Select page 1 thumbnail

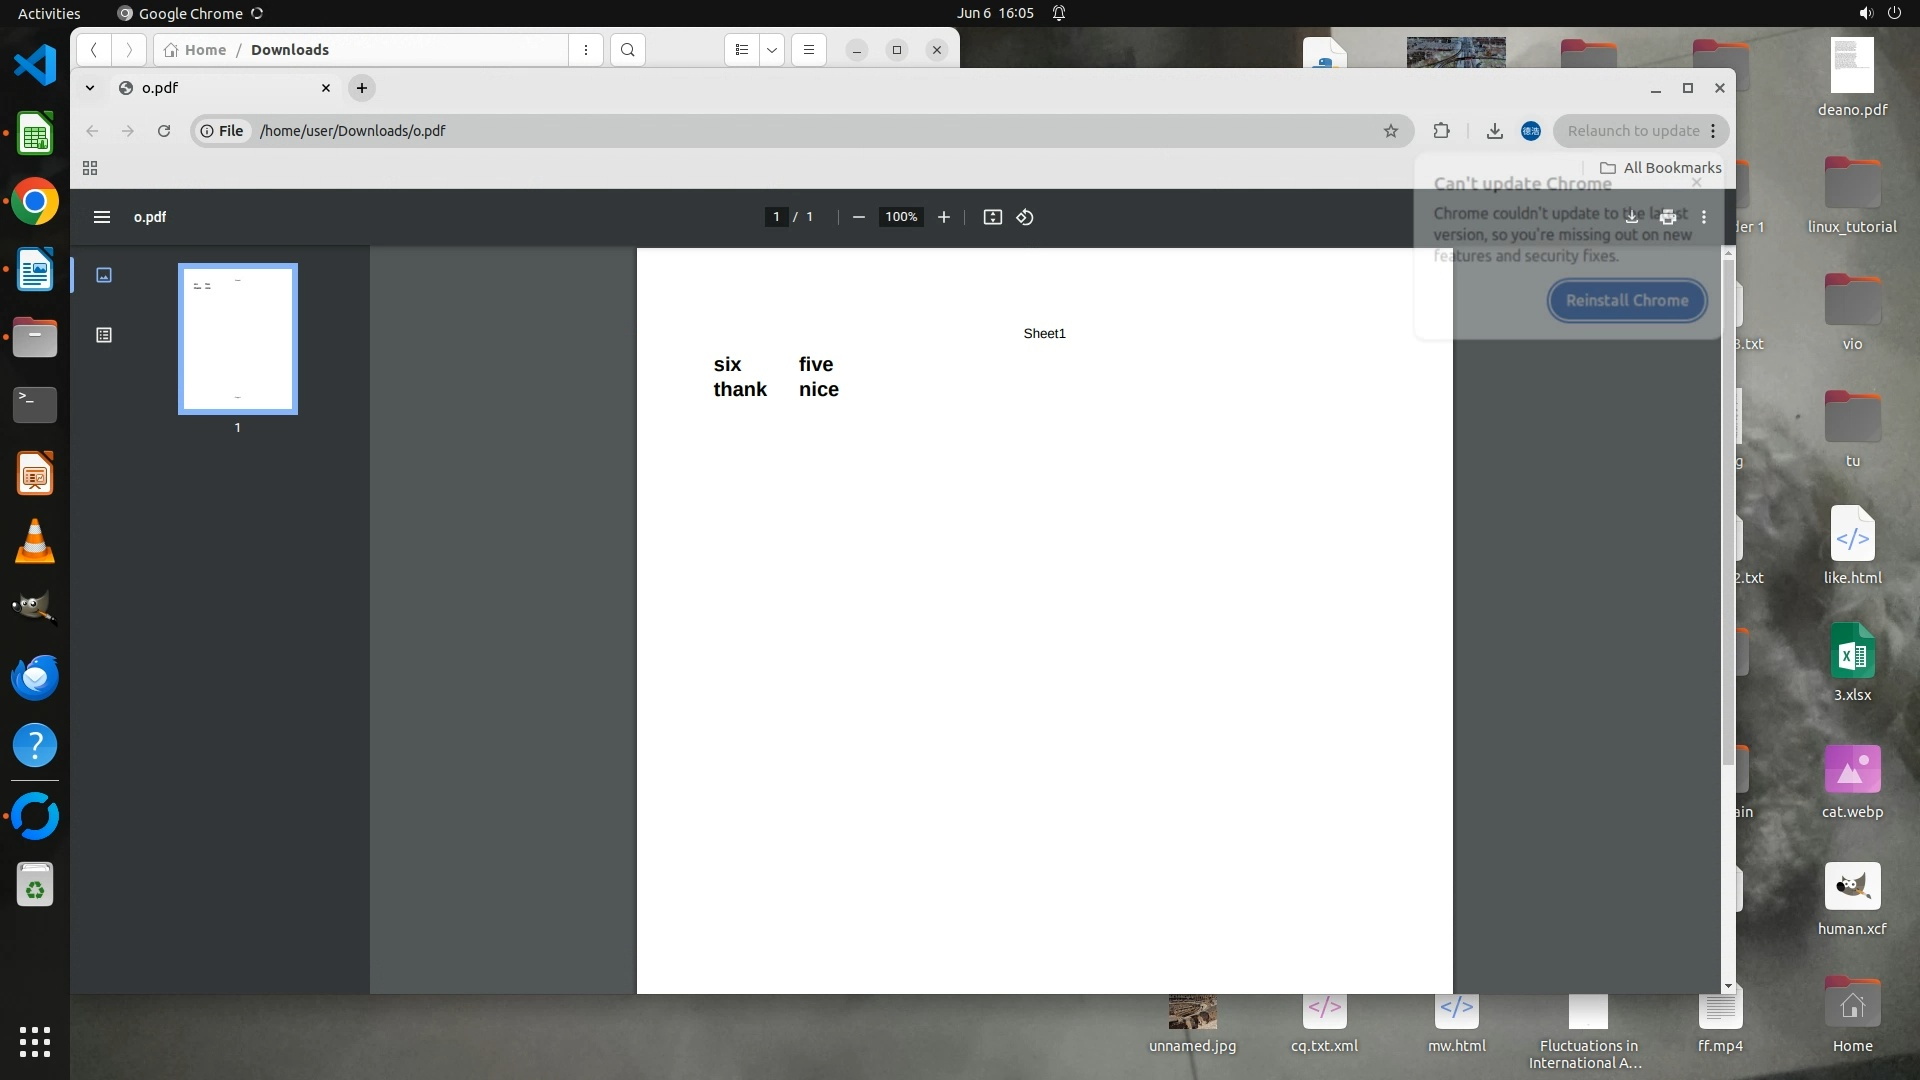click(238, 339)
